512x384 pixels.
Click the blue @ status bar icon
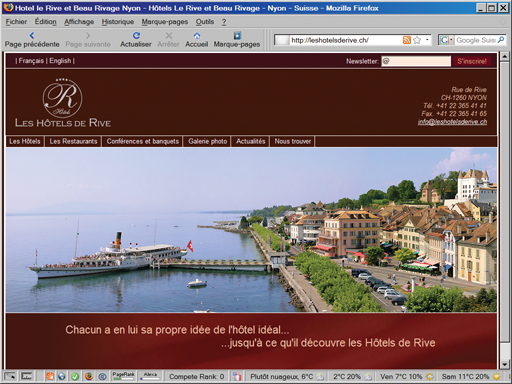[x=102, y=376]
